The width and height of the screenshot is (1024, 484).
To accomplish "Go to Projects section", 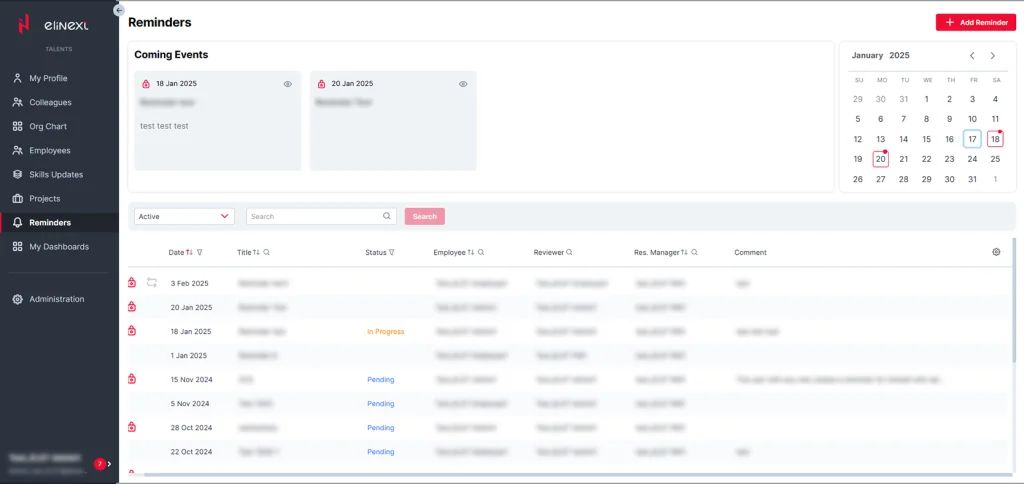I will pyautogui.click(x=44, y=199).
